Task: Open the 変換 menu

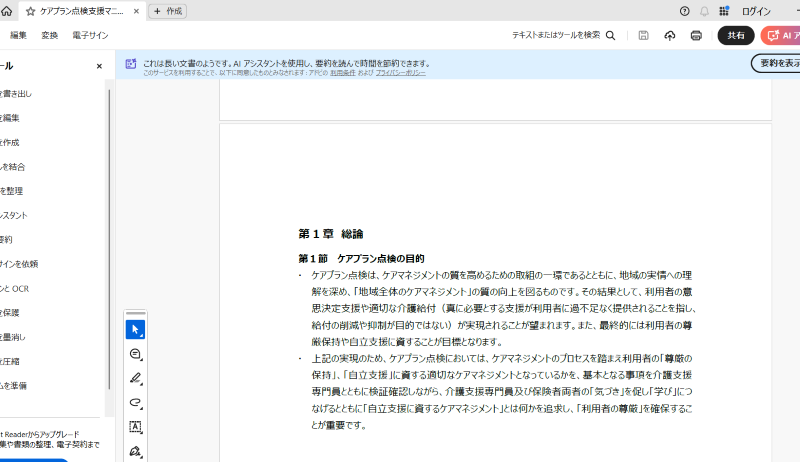Action: (x=50, y=35)
